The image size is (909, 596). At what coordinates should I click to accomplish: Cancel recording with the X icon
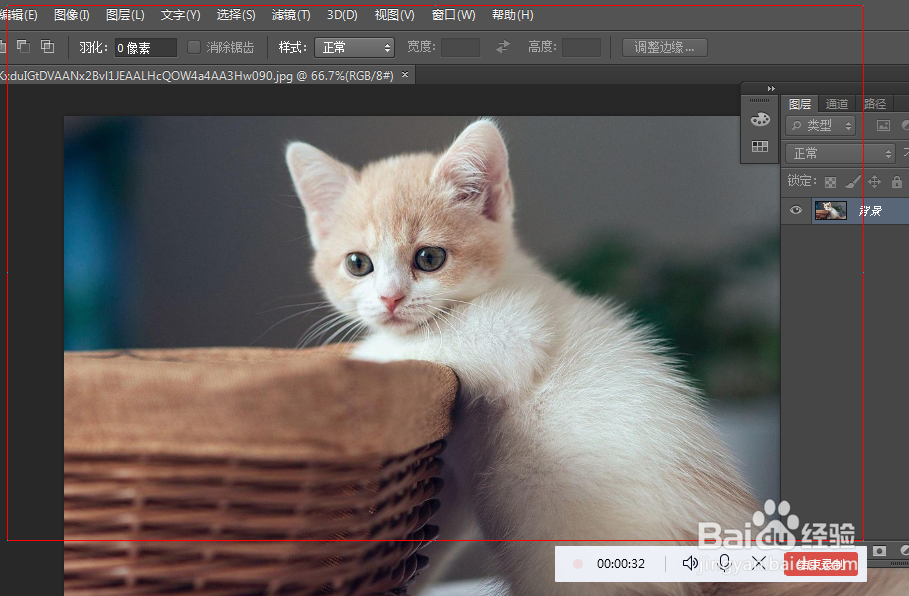coord(759,562)
